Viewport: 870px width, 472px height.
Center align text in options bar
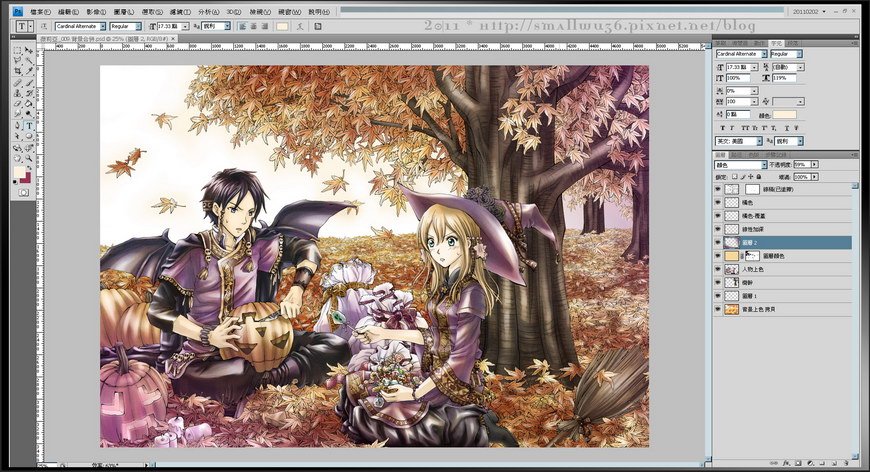click(254, 26)
